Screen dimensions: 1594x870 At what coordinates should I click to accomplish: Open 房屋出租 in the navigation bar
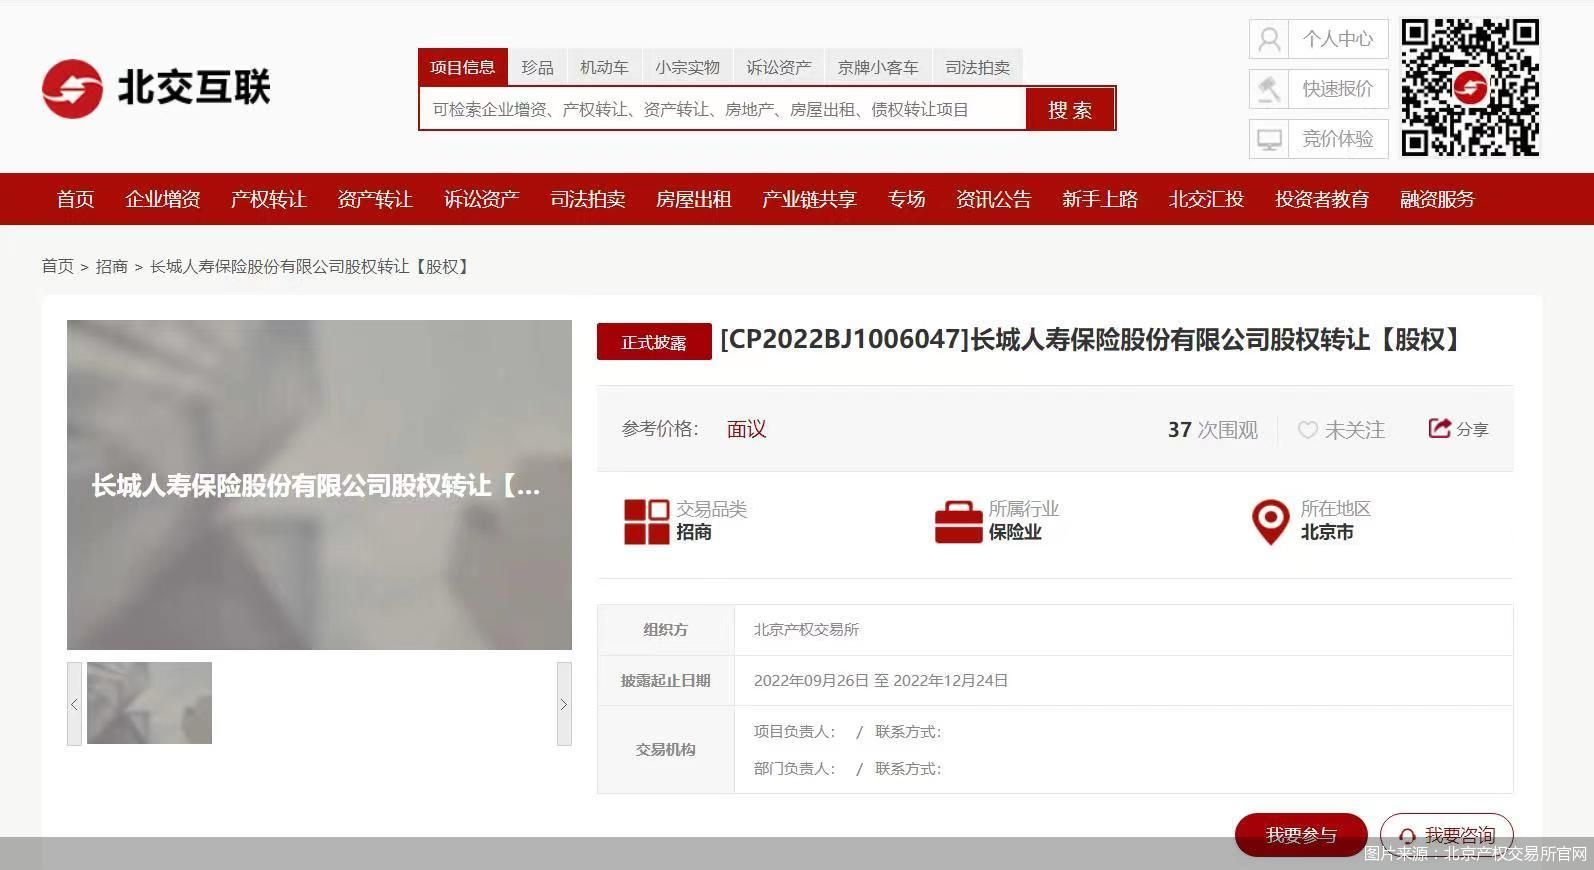[x=693, y=199]
